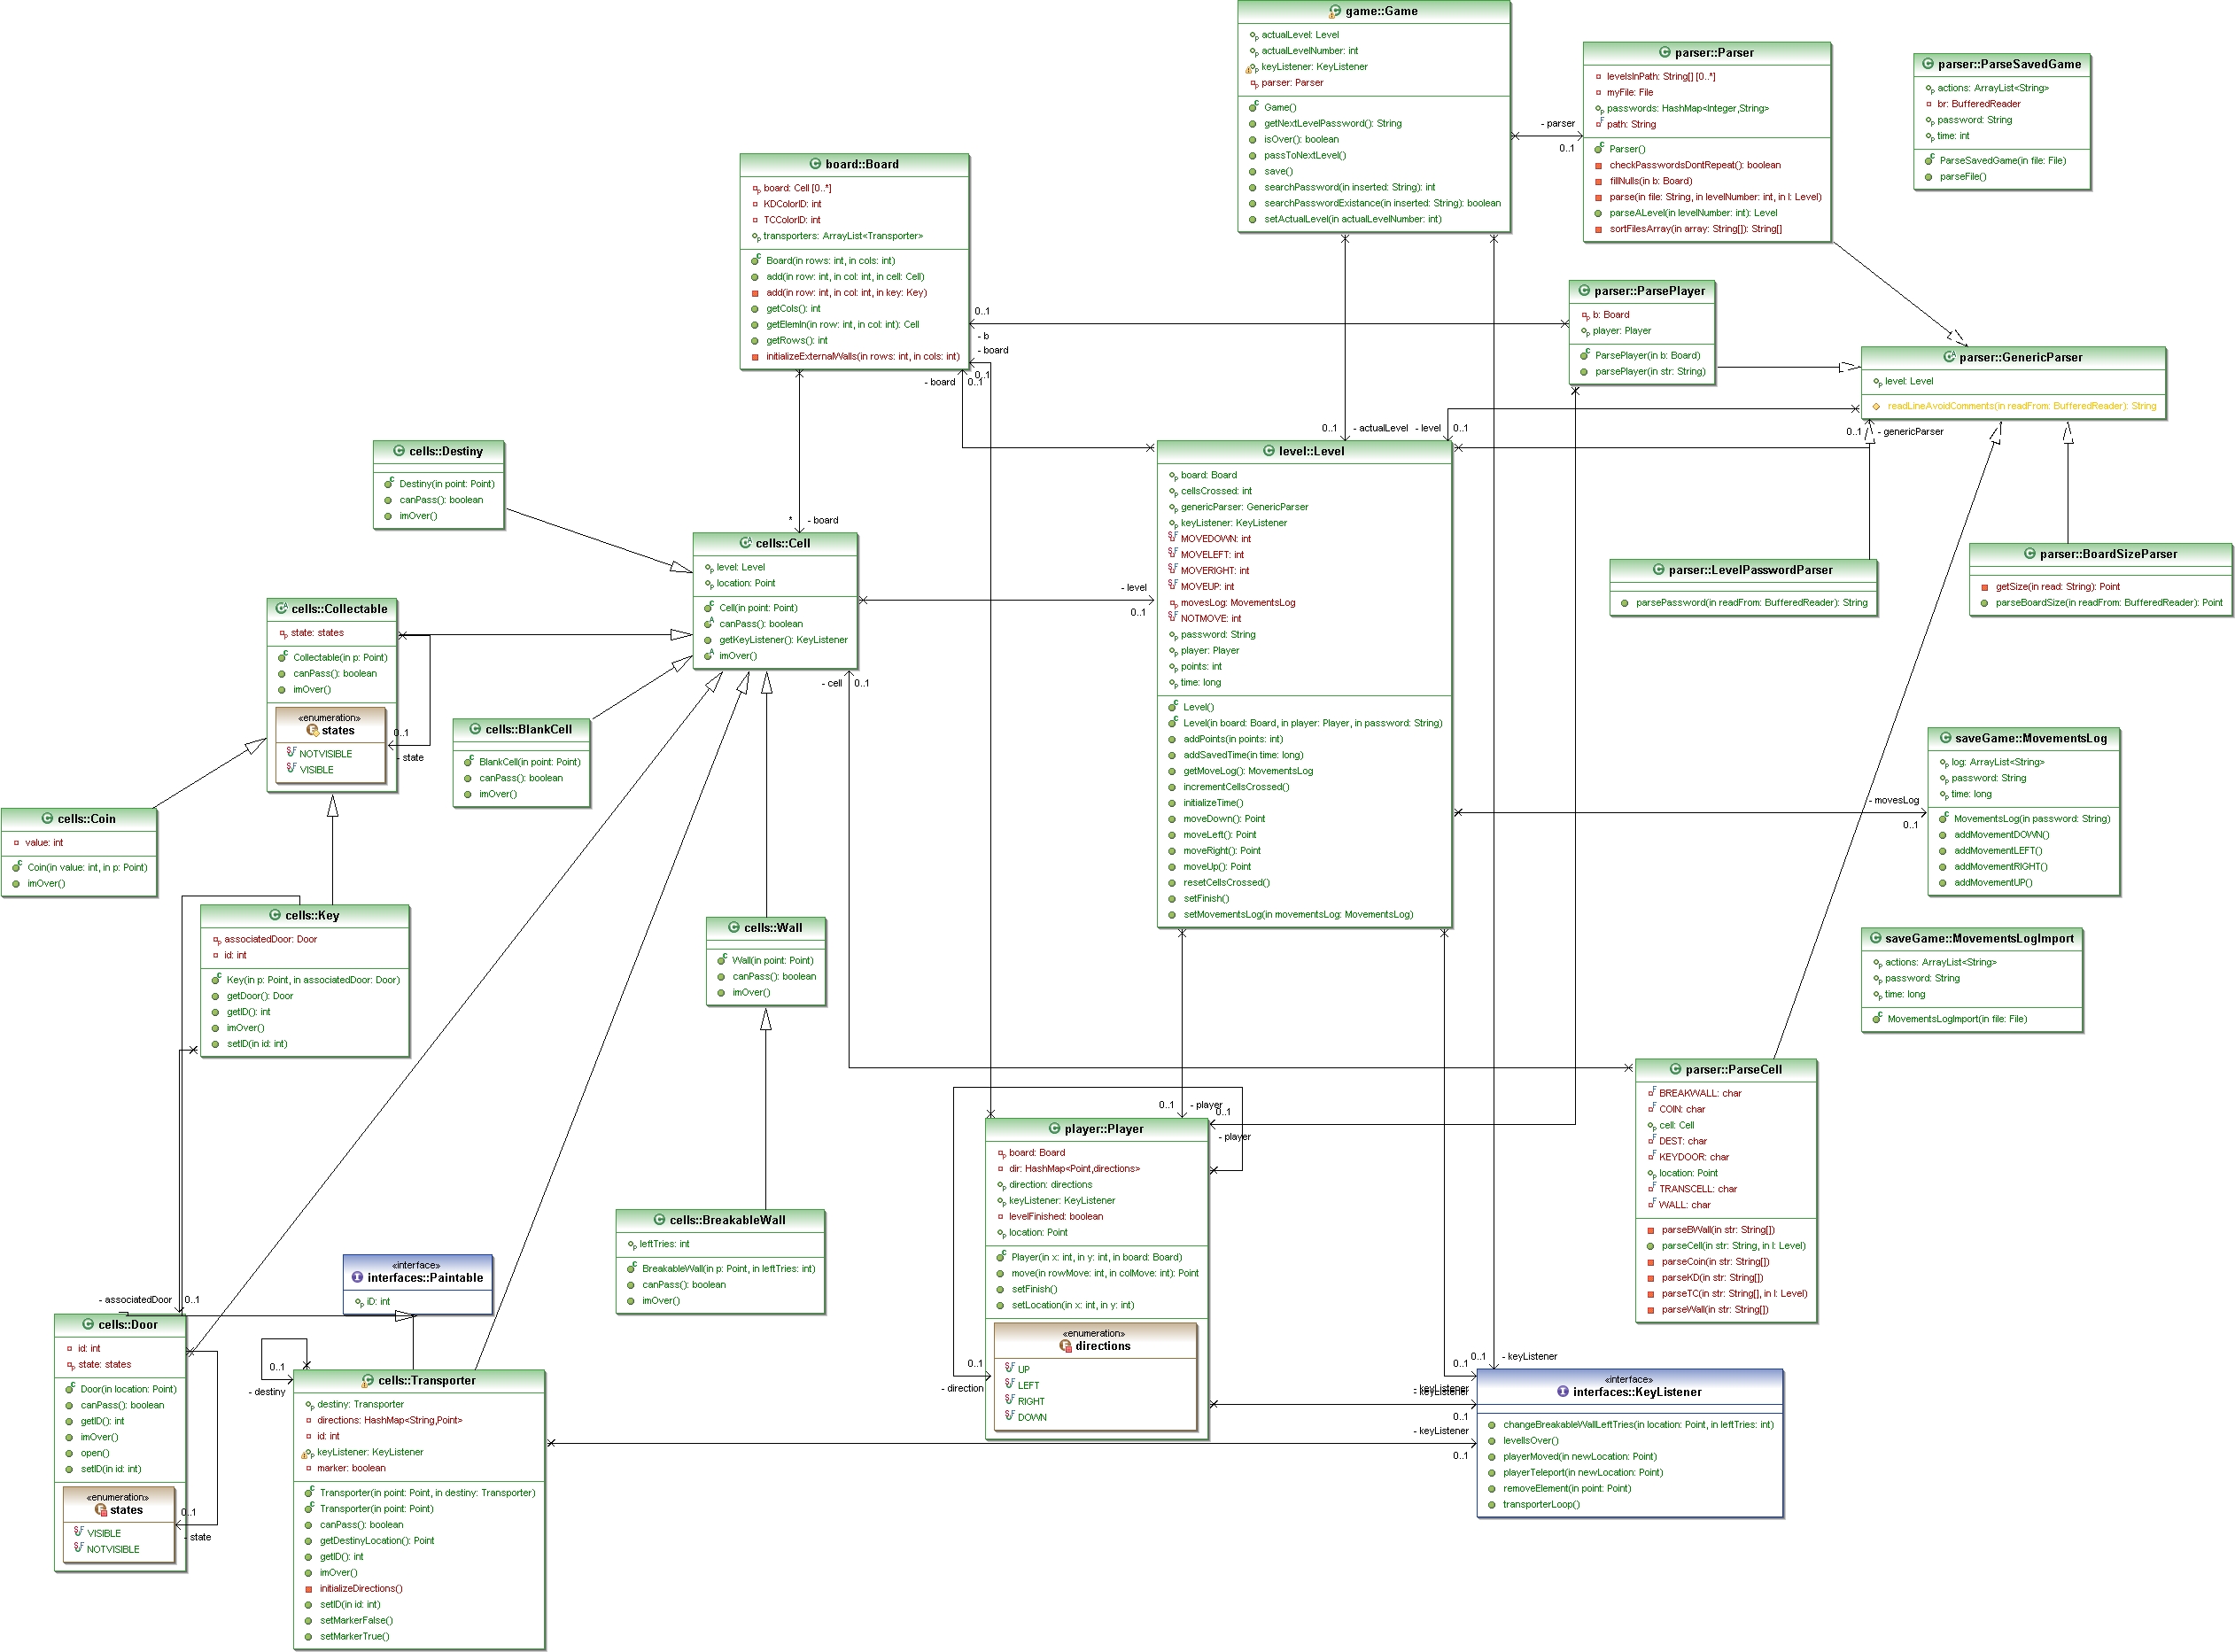Click "setMarkerTrue()" in cells::Transporter

[x=354, y=1636]
